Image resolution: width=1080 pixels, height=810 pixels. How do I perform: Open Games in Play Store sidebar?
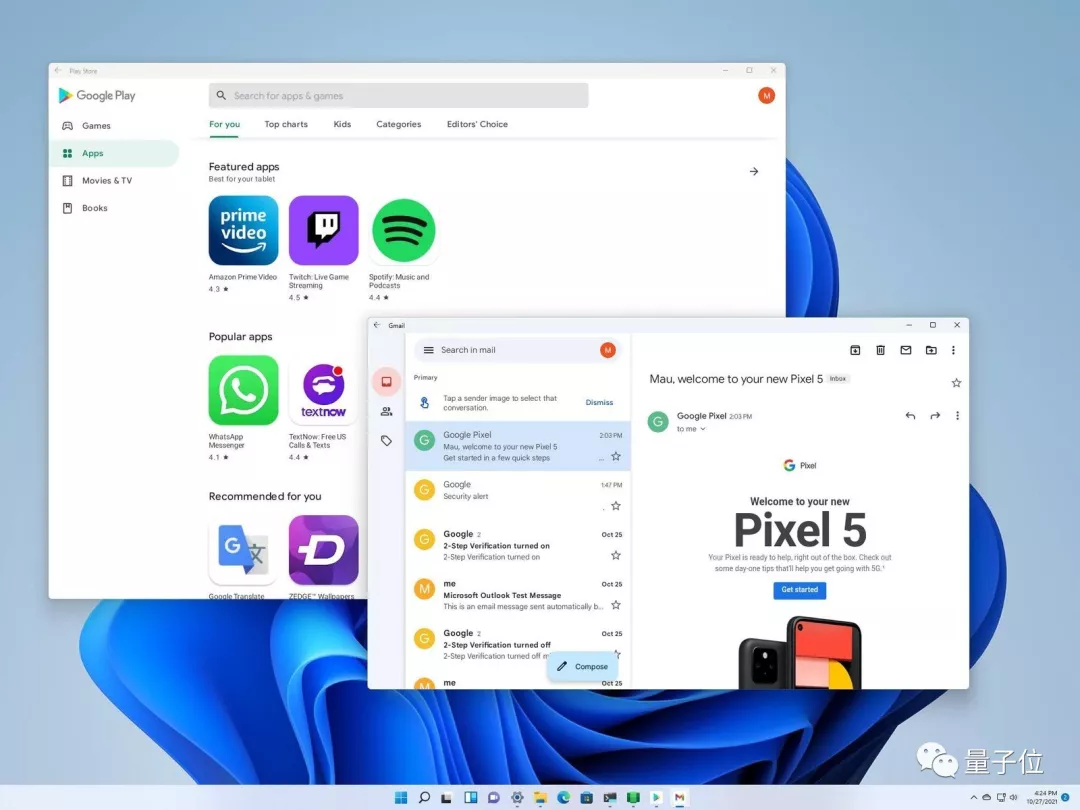click(114, 126)
